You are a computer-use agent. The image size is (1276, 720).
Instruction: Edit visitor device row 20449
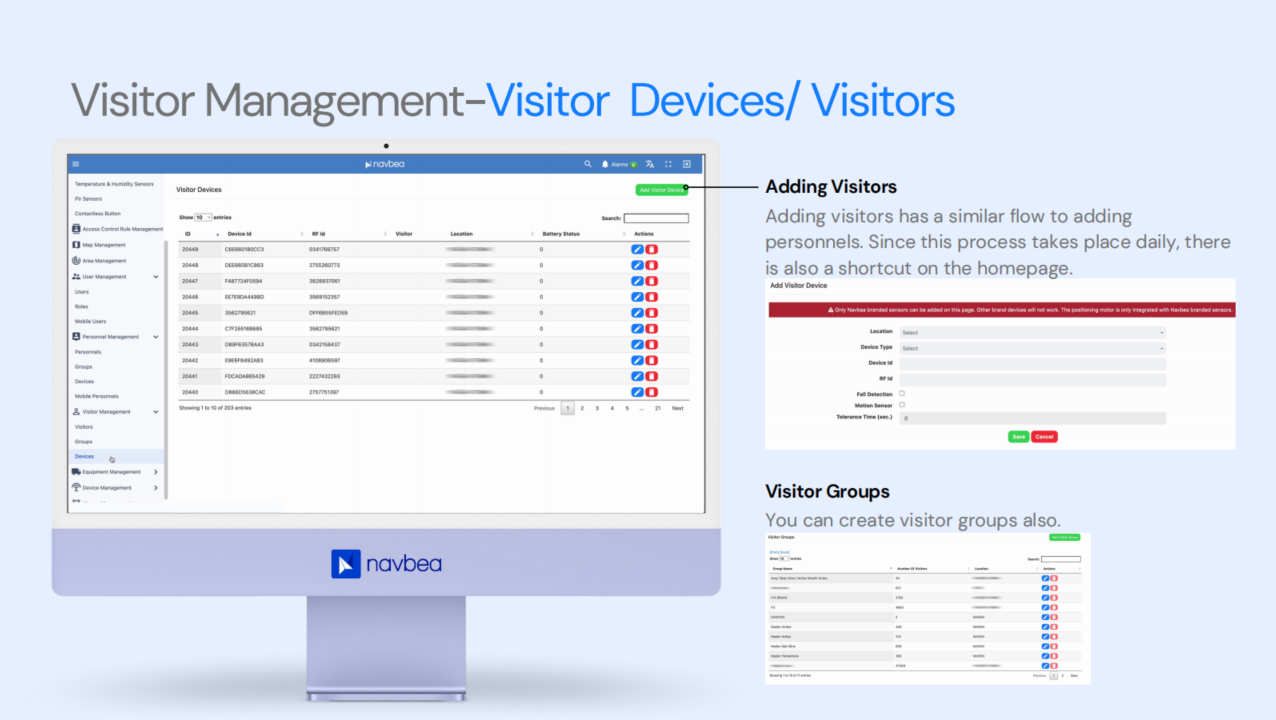click(x=637, y=249)
